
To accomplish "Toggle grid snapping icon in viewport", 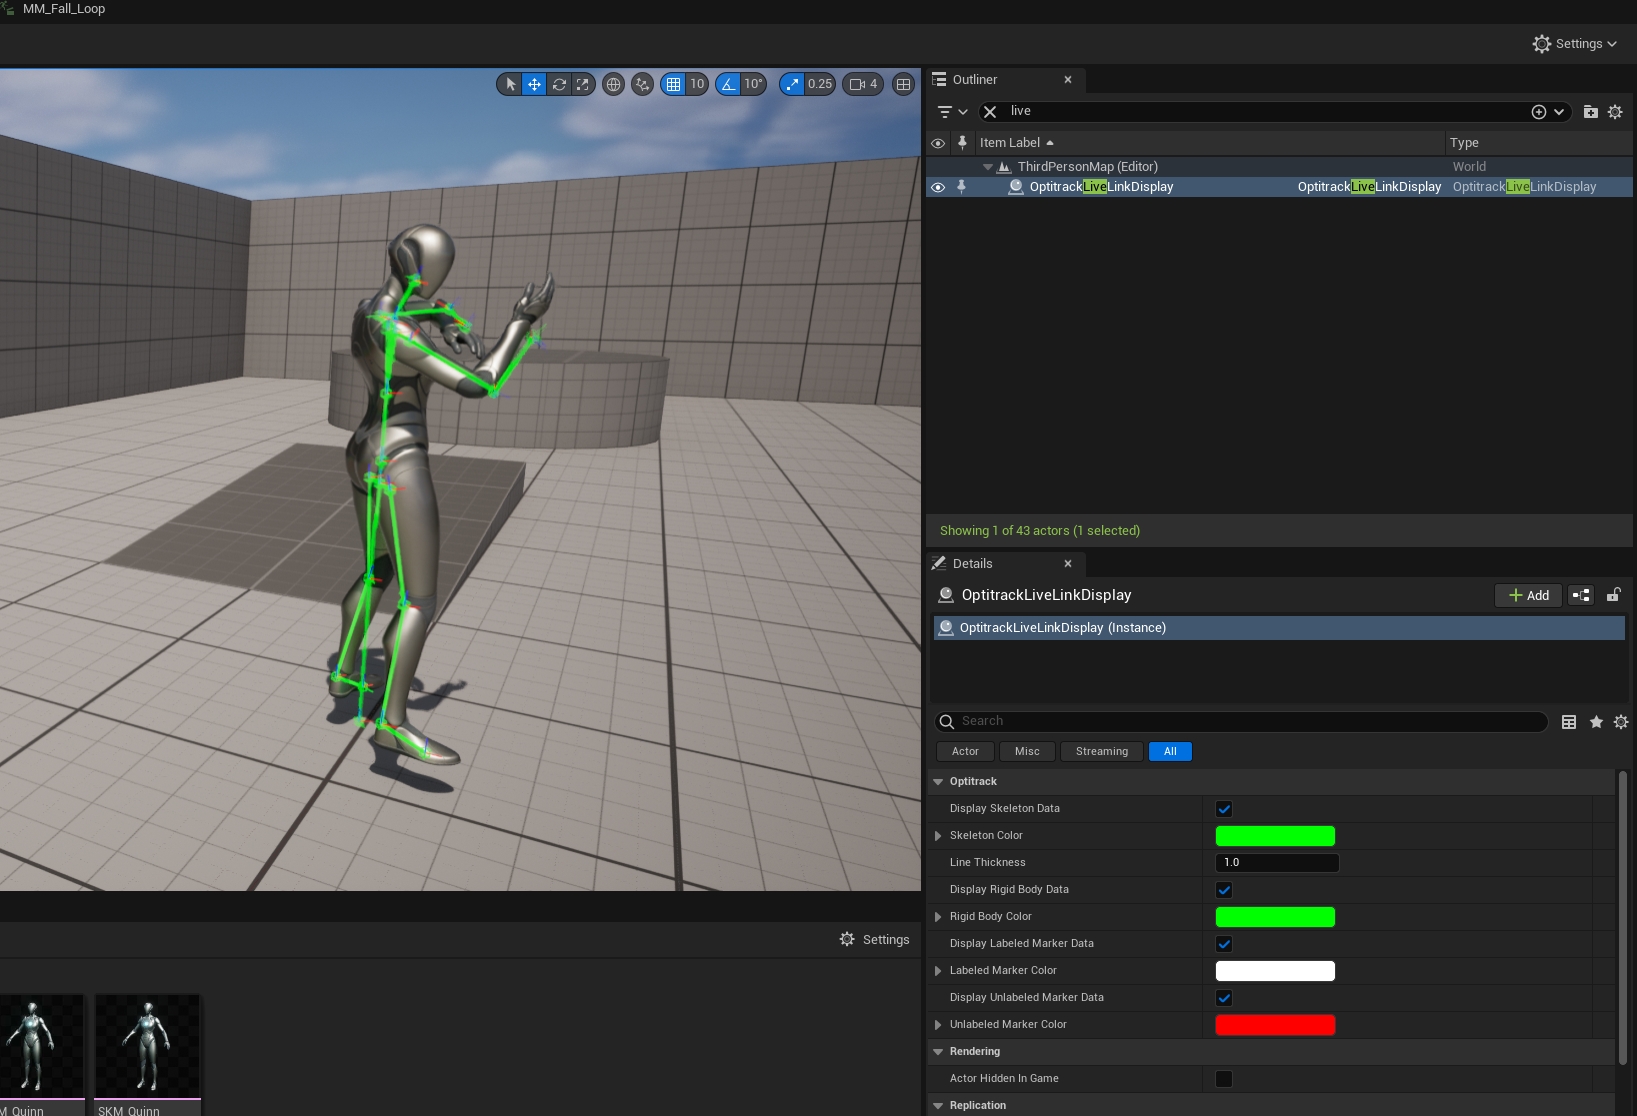I will pyautogui.click(x=674, y=84).
